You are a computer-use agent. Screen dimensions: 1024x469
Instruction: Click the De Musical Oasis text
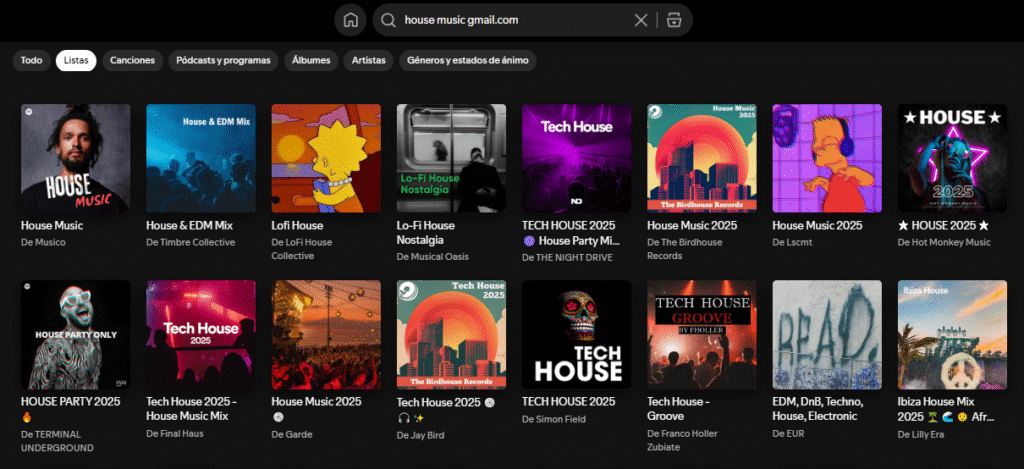[x=433, y=257]
